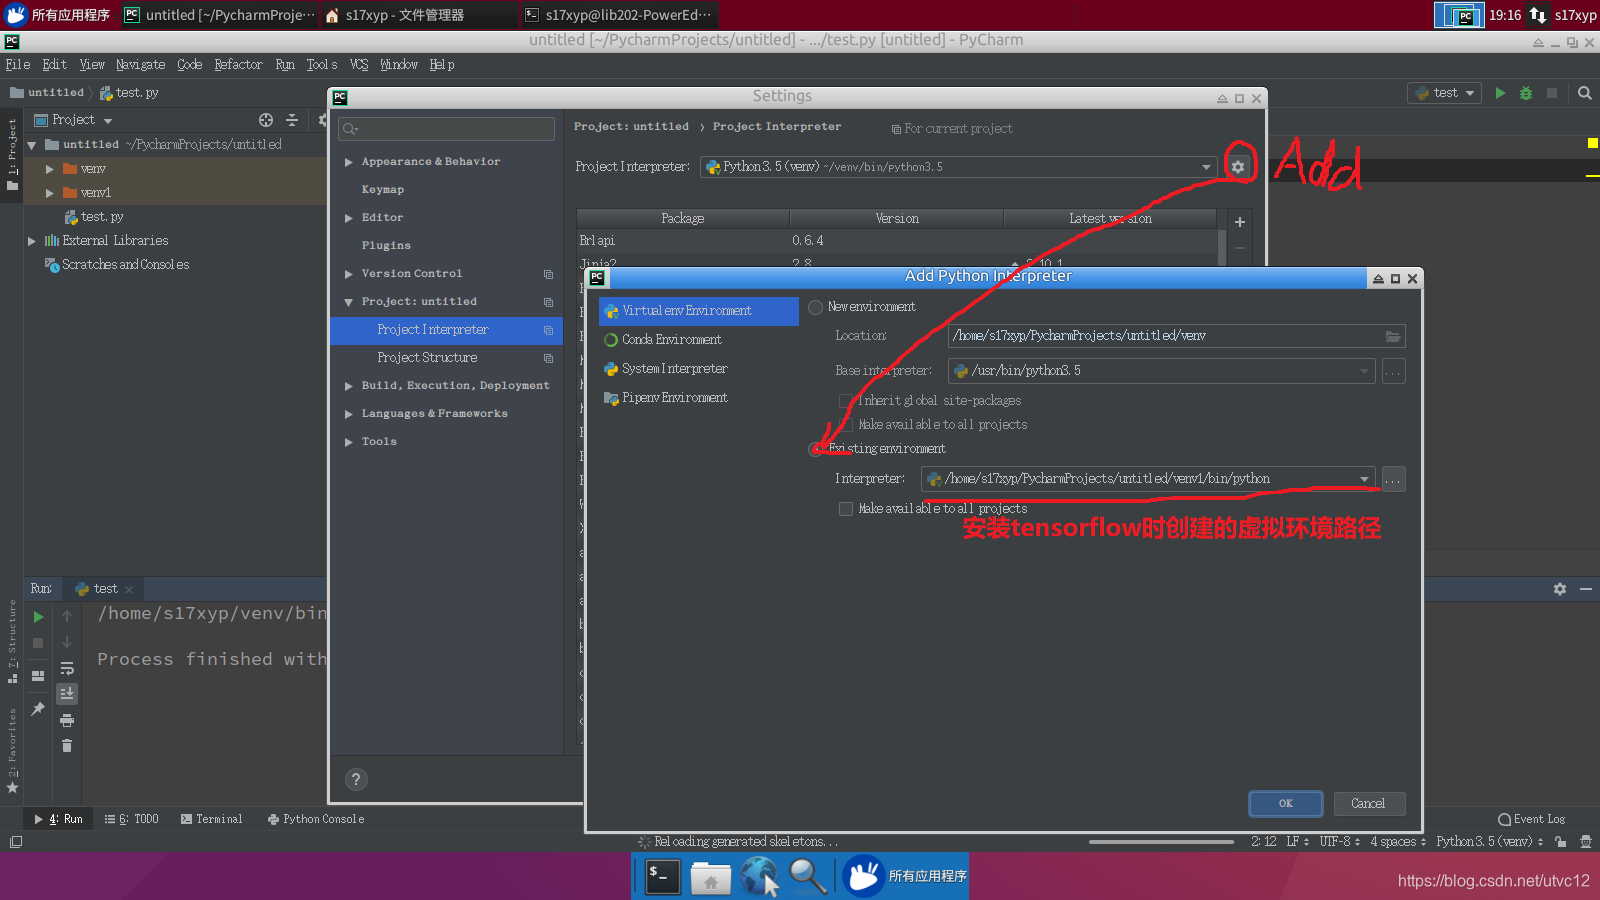This screenshot has width=1600, height=900.
Task: Click the scroll to end icon in Run panel
Action: [x=67, y=693]
